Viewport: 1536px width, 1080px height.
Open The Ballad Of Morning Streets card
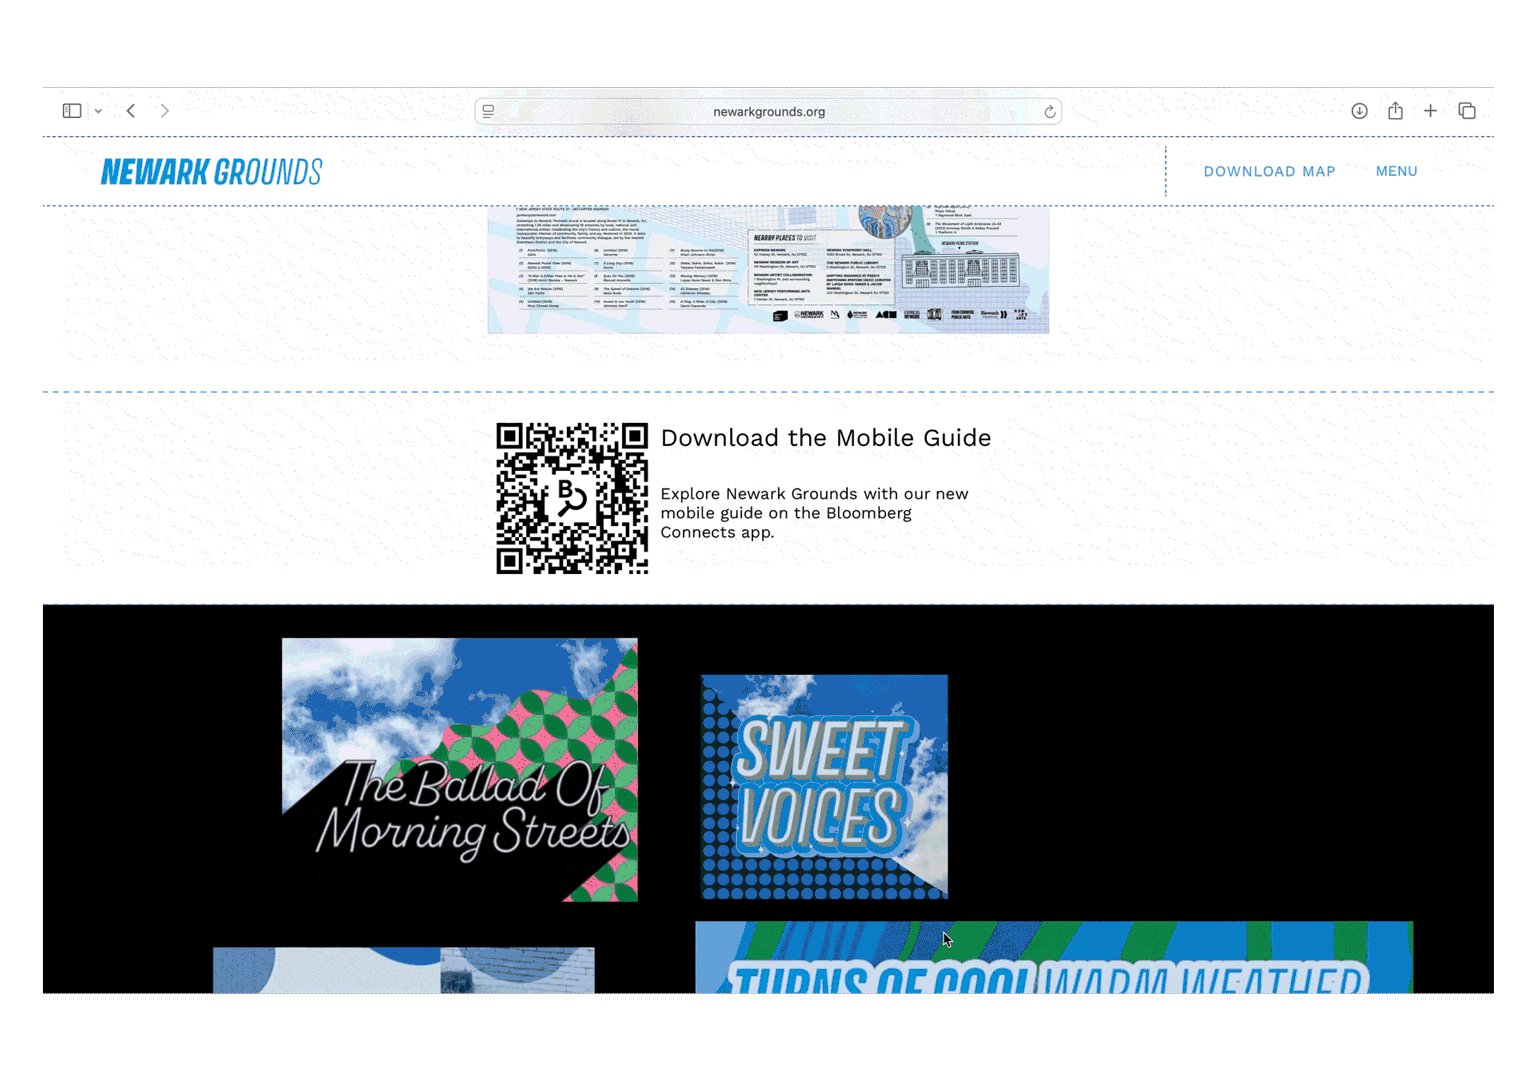(460, 770)
